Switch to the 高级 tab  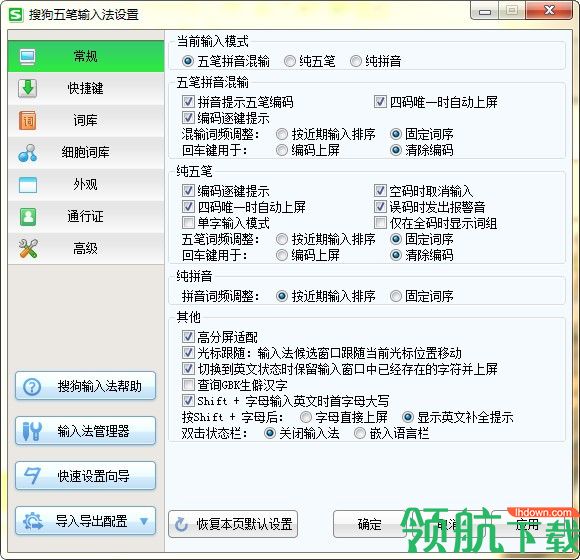click(x=86, y=249)
